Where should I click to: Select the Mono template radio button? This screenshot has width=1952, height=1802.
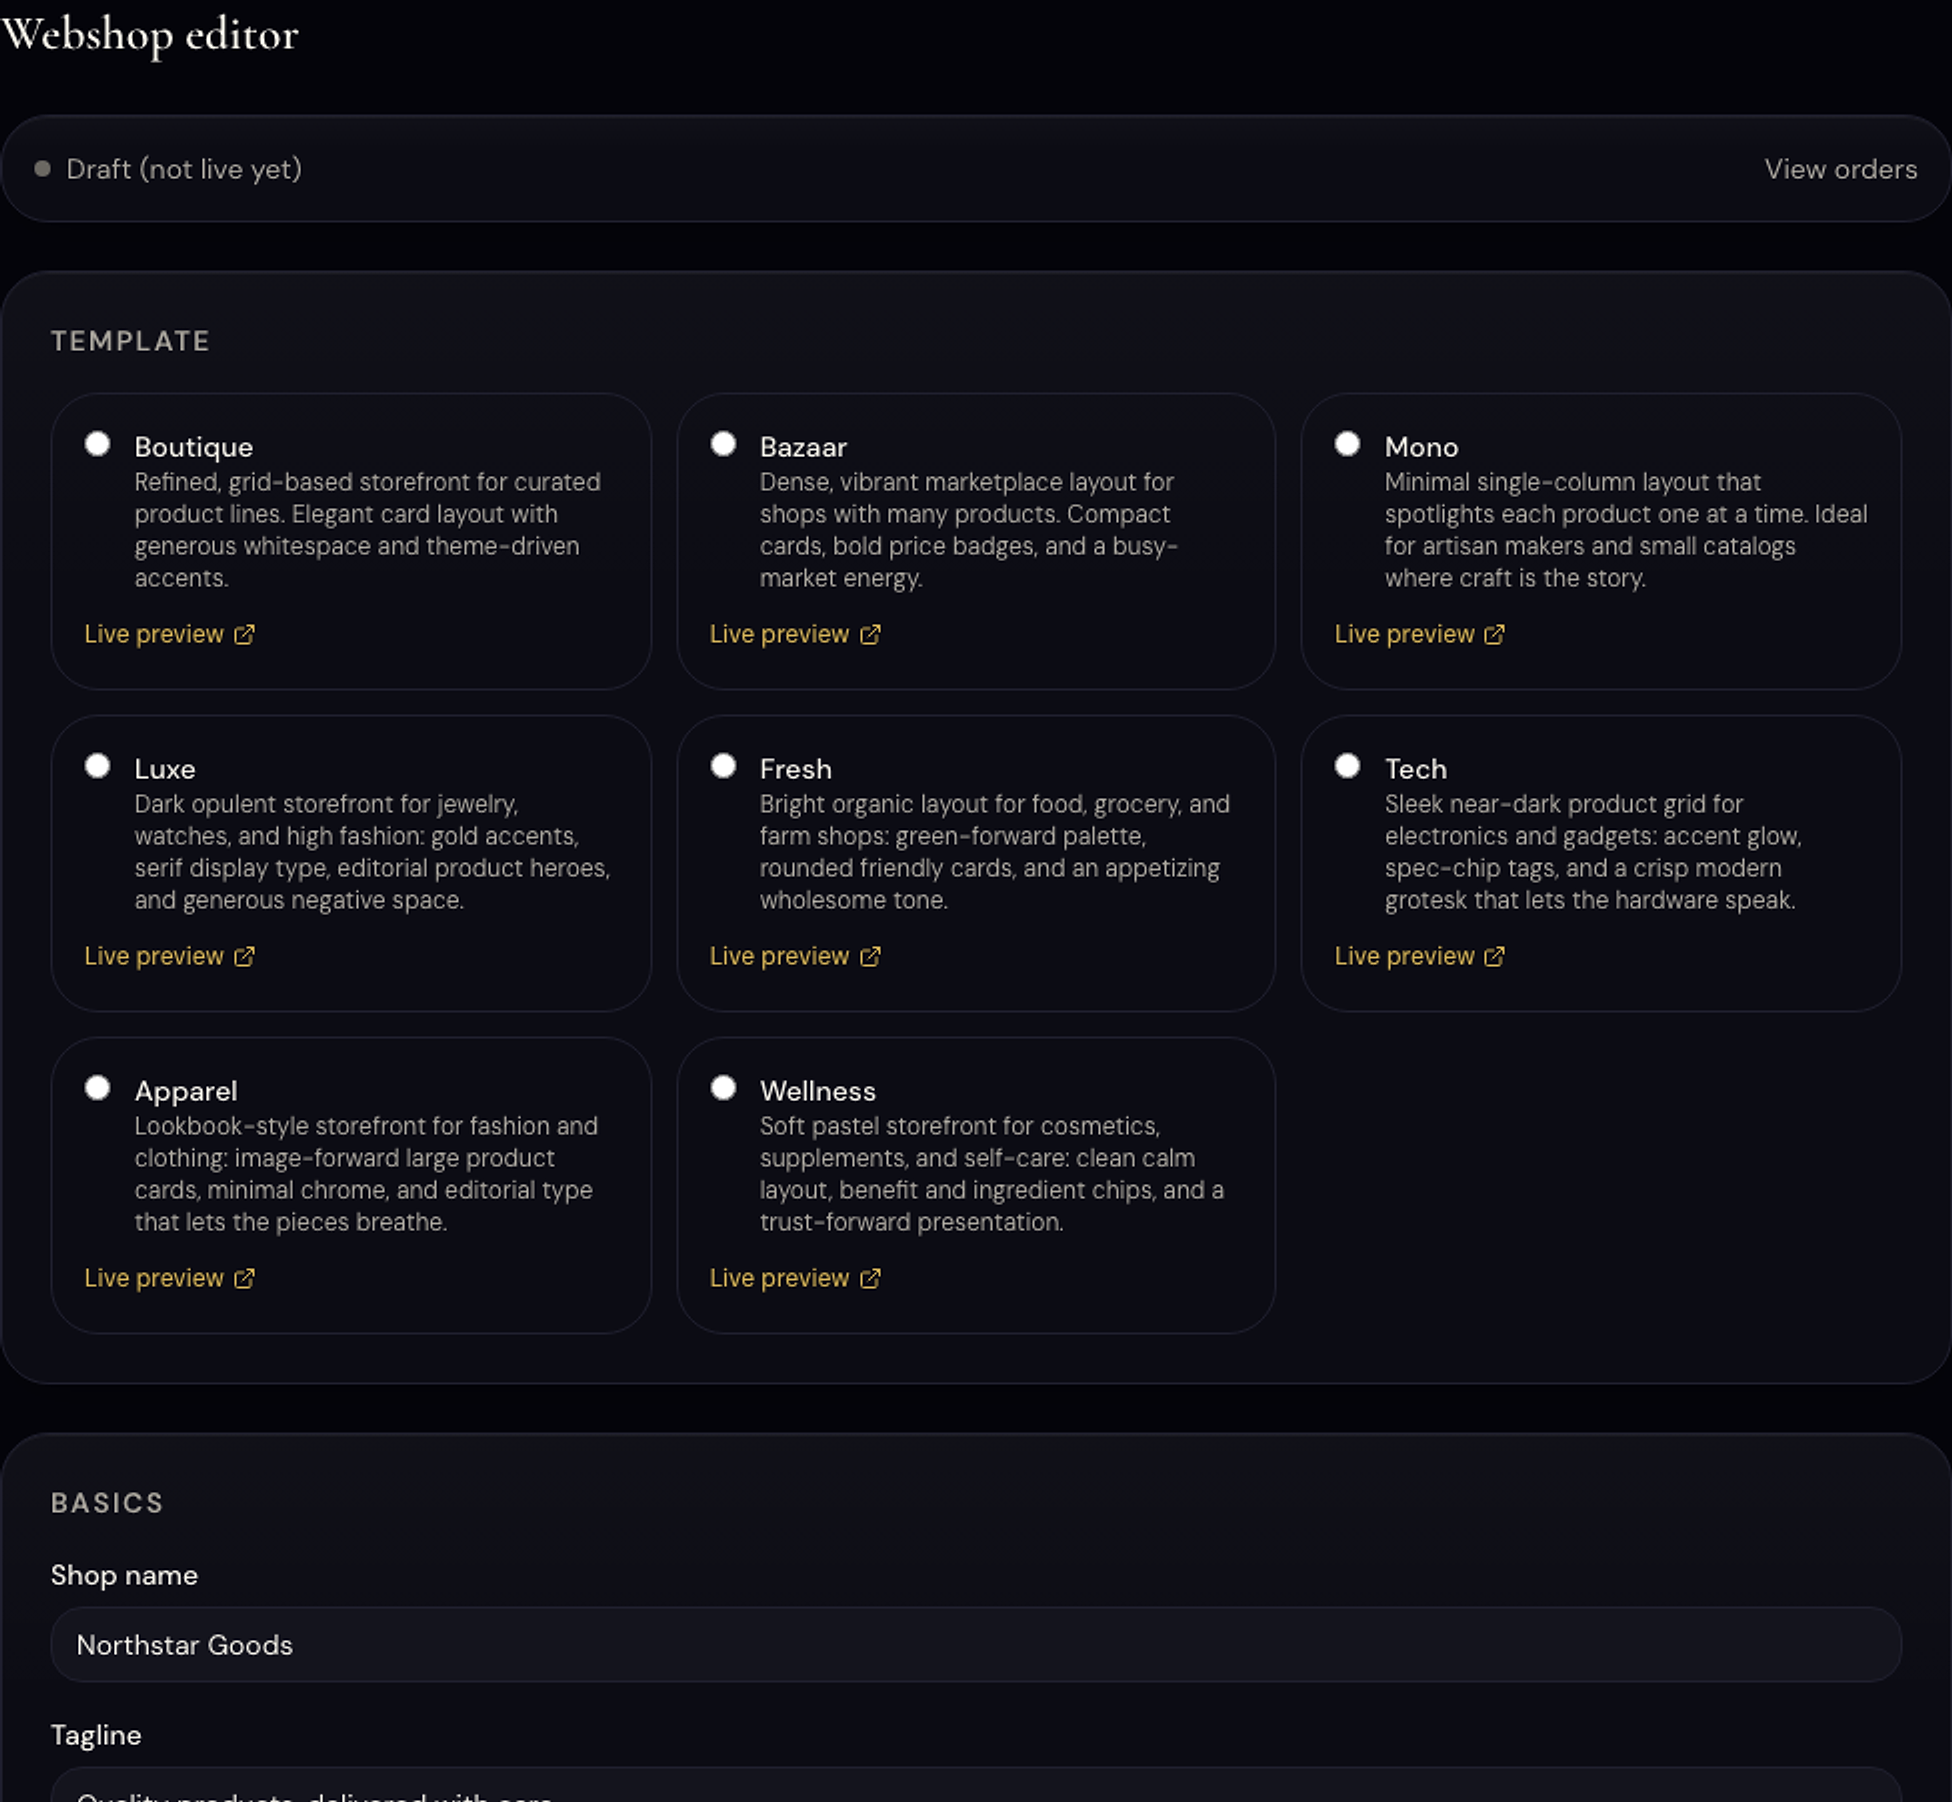point(1347,444)
